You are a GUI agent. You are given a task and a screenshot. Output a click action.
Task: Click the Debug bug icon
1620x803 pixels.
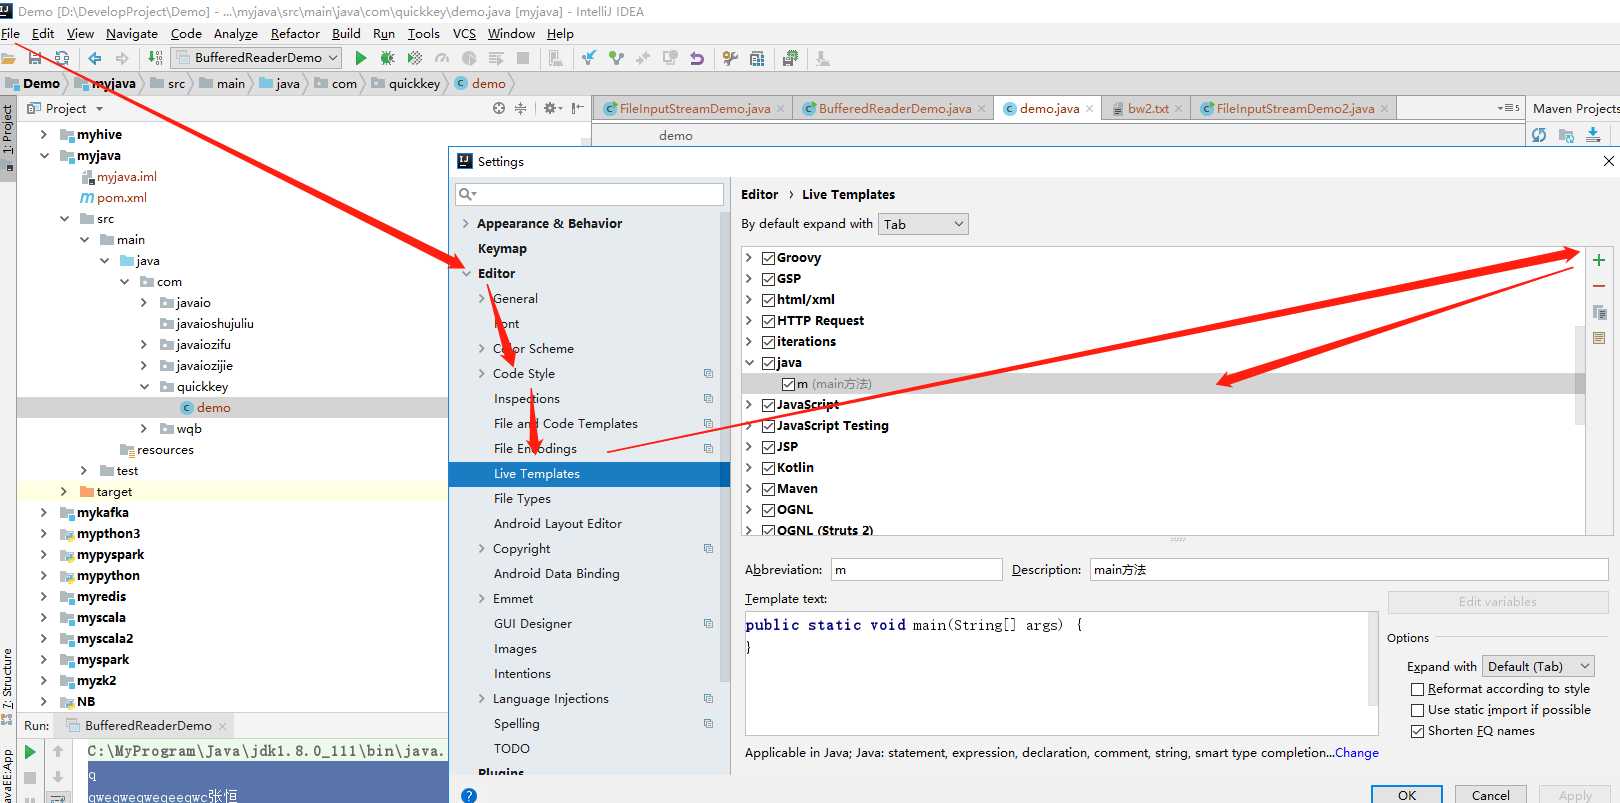[x=388, y=58]
